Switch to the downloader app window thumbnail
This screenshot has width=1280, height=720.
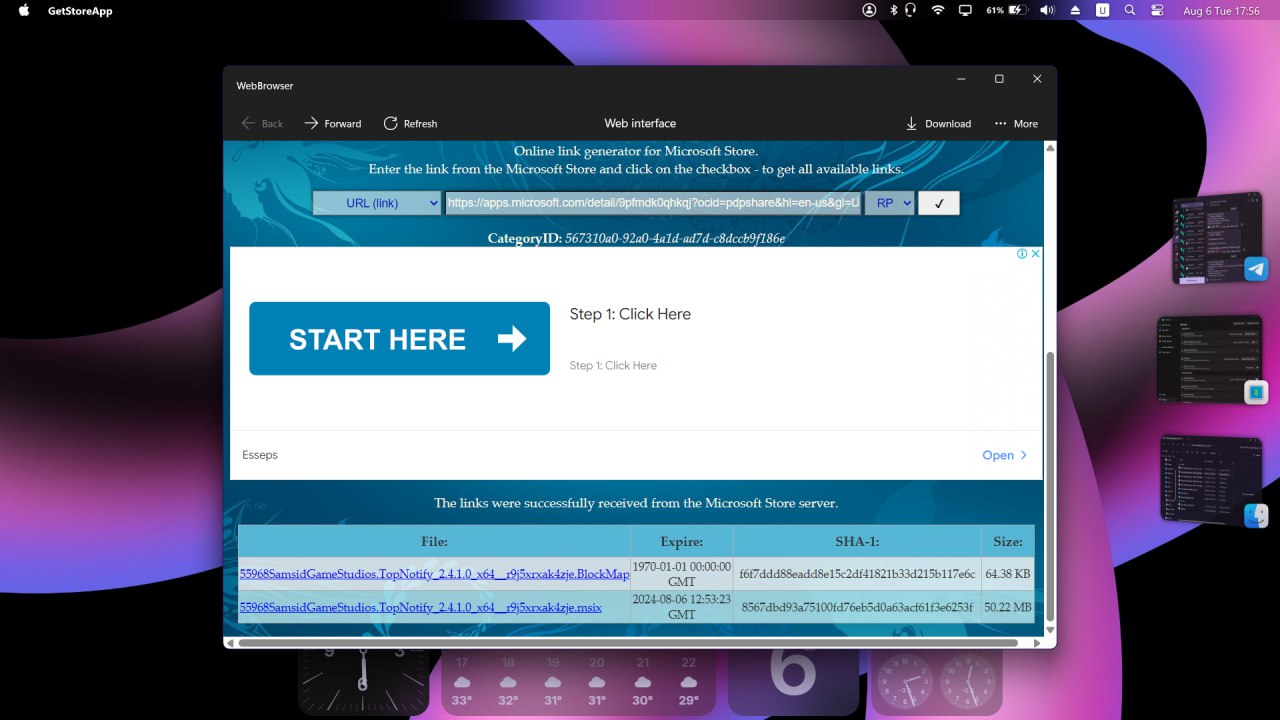1209,358
